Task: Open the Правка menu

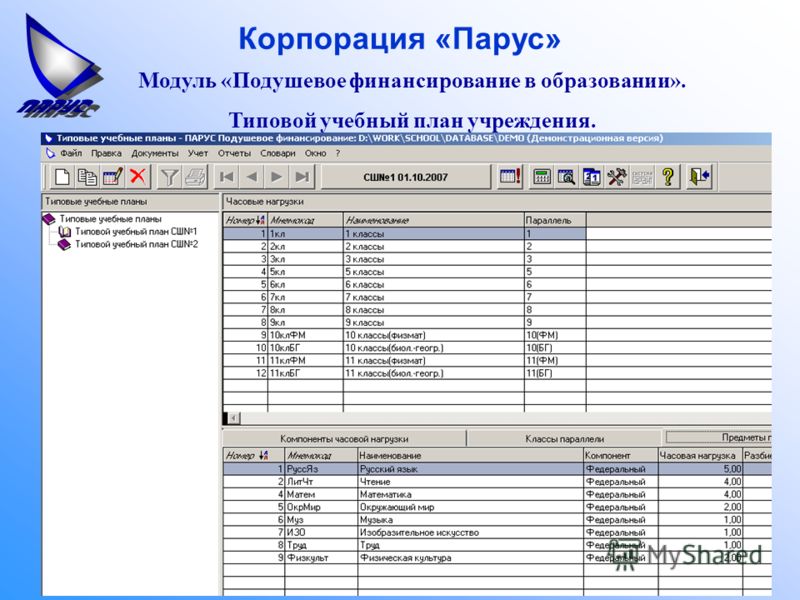Action: [x=106, y=153]
